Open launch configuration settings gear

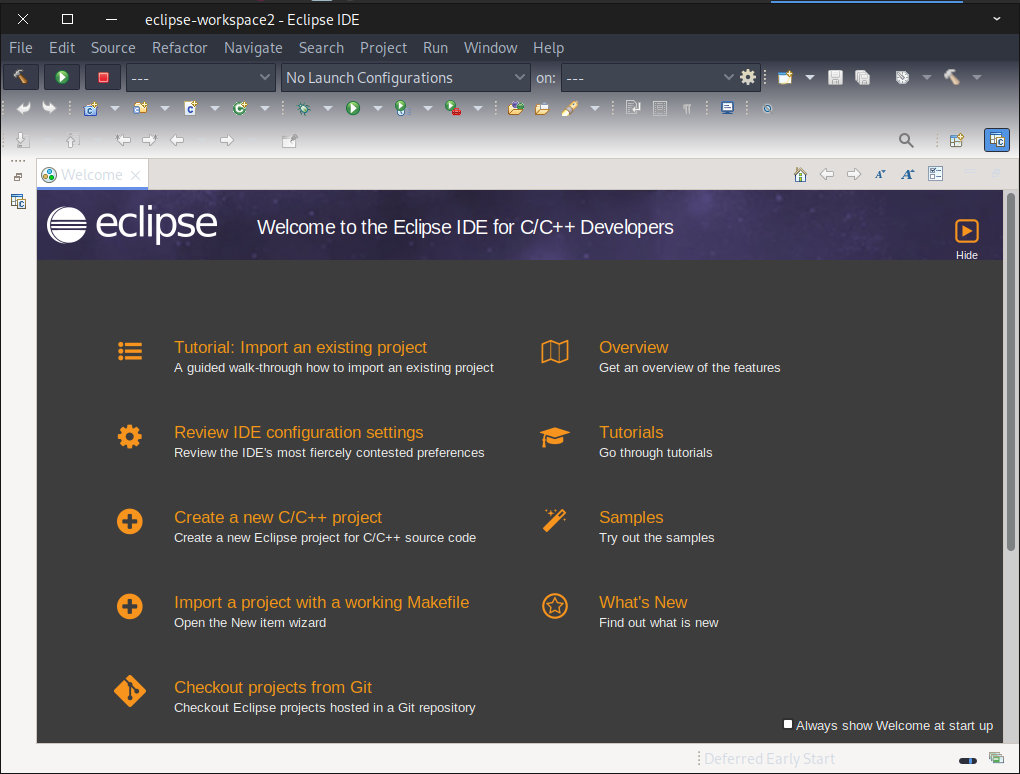point(748,77)
